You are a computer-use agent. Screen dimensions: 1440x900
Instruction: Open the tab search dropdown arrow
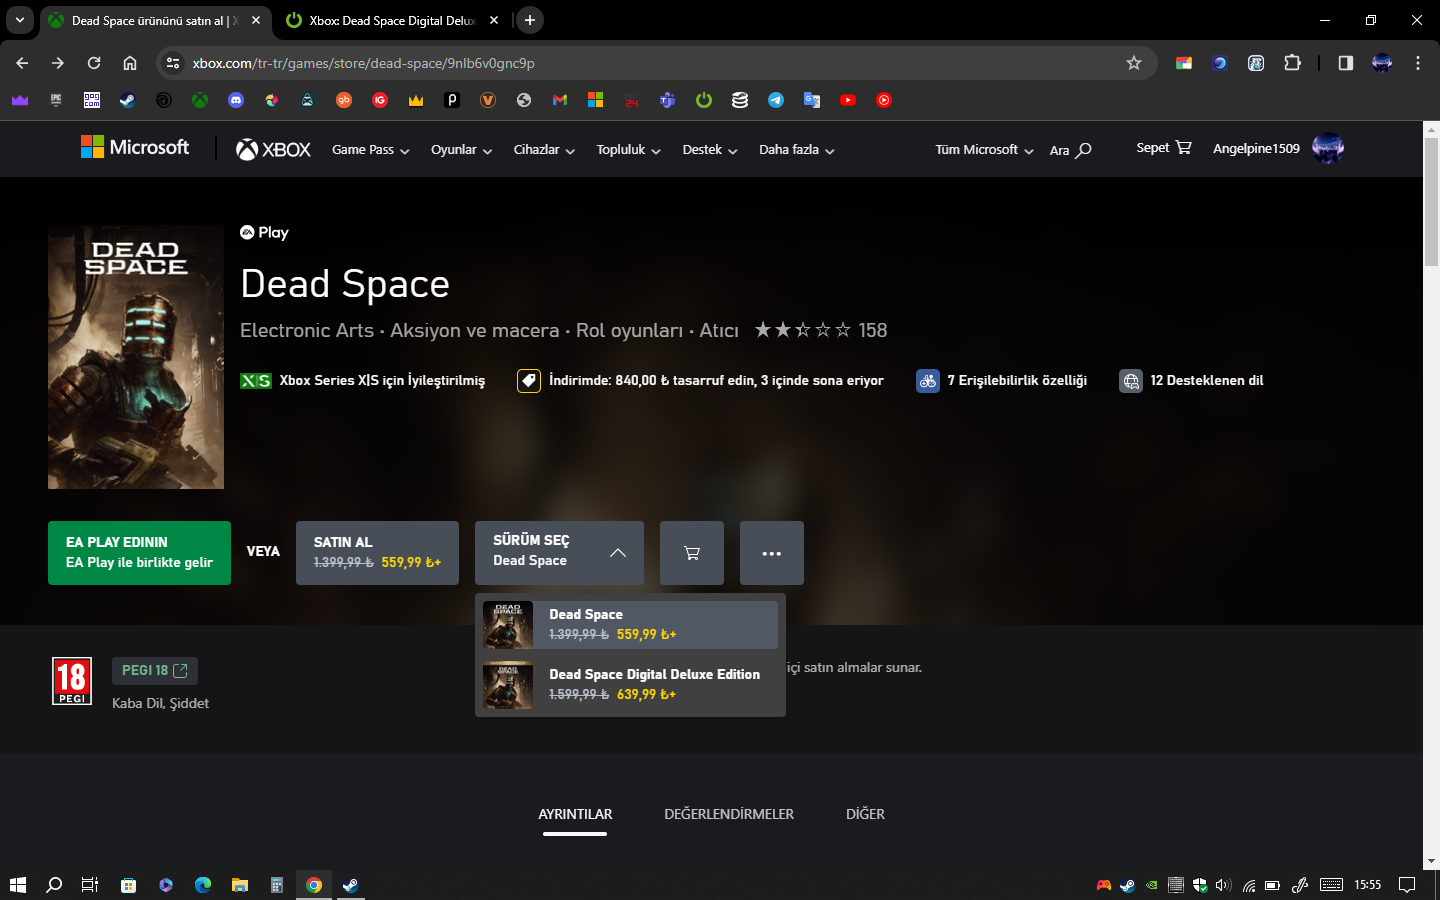[x=20, y=20]
